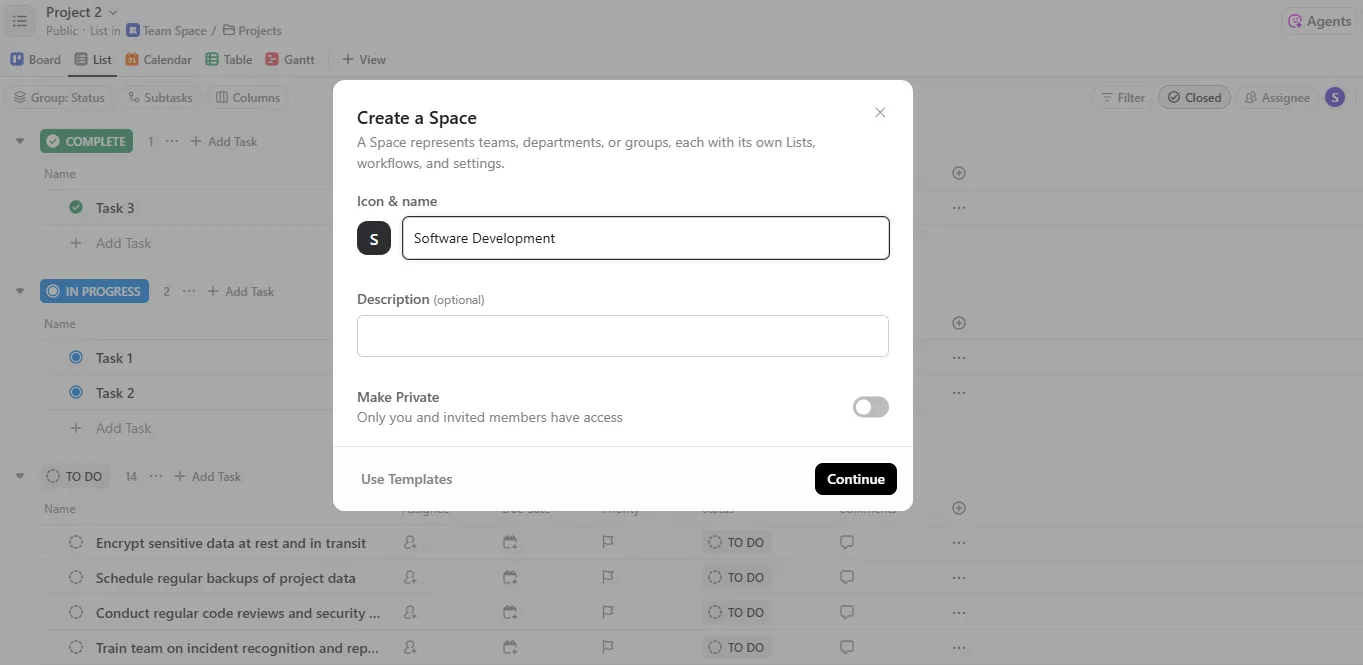Collapse the IN PROGRESS group
Image resolution: width=1363 pixels, height=665 pixels.
pyautogui.click(x=20, y=291)
